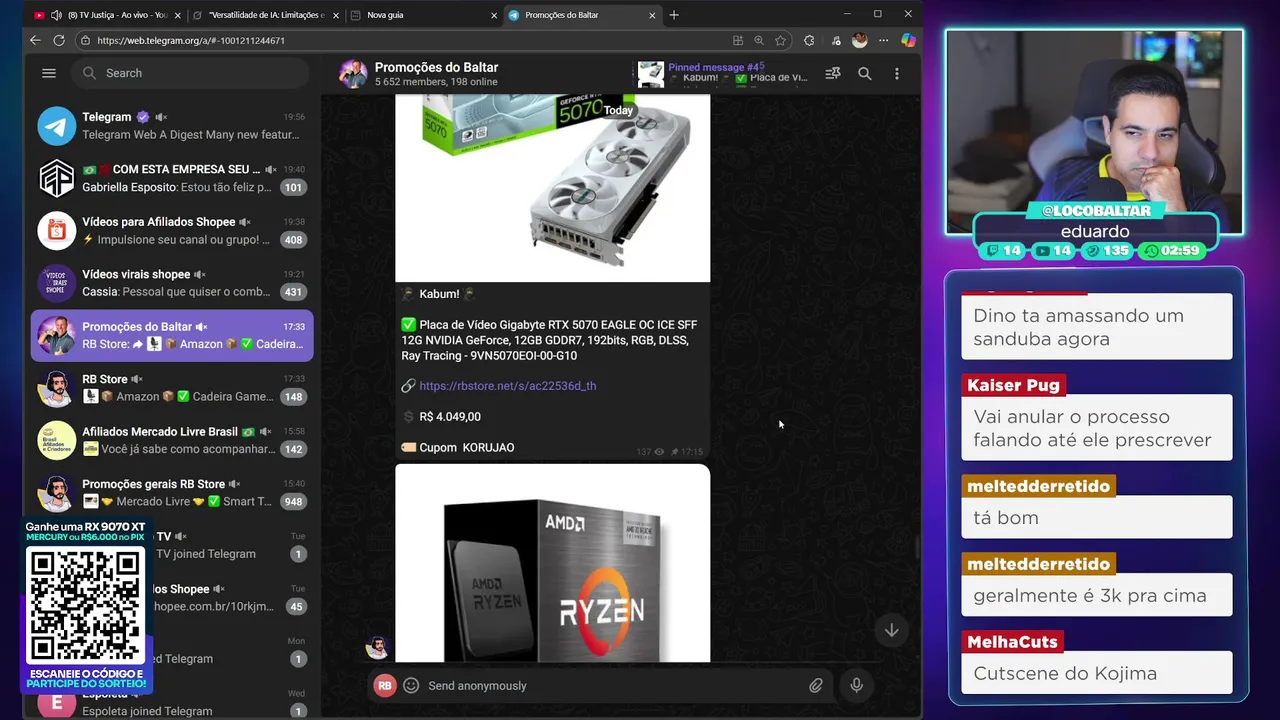
Task: View site information lock icon
Action: click(86, 41)
